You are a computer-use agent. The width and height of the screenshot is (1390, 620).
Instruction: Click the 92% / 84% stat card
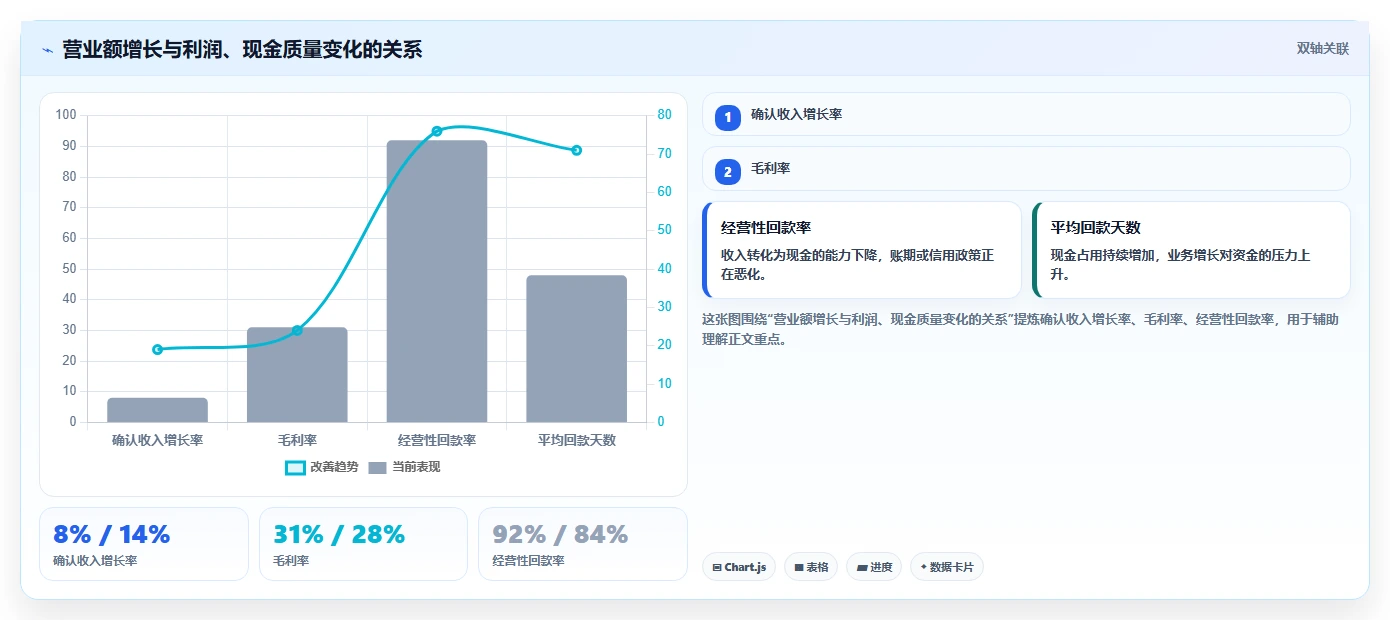(583, 544)
